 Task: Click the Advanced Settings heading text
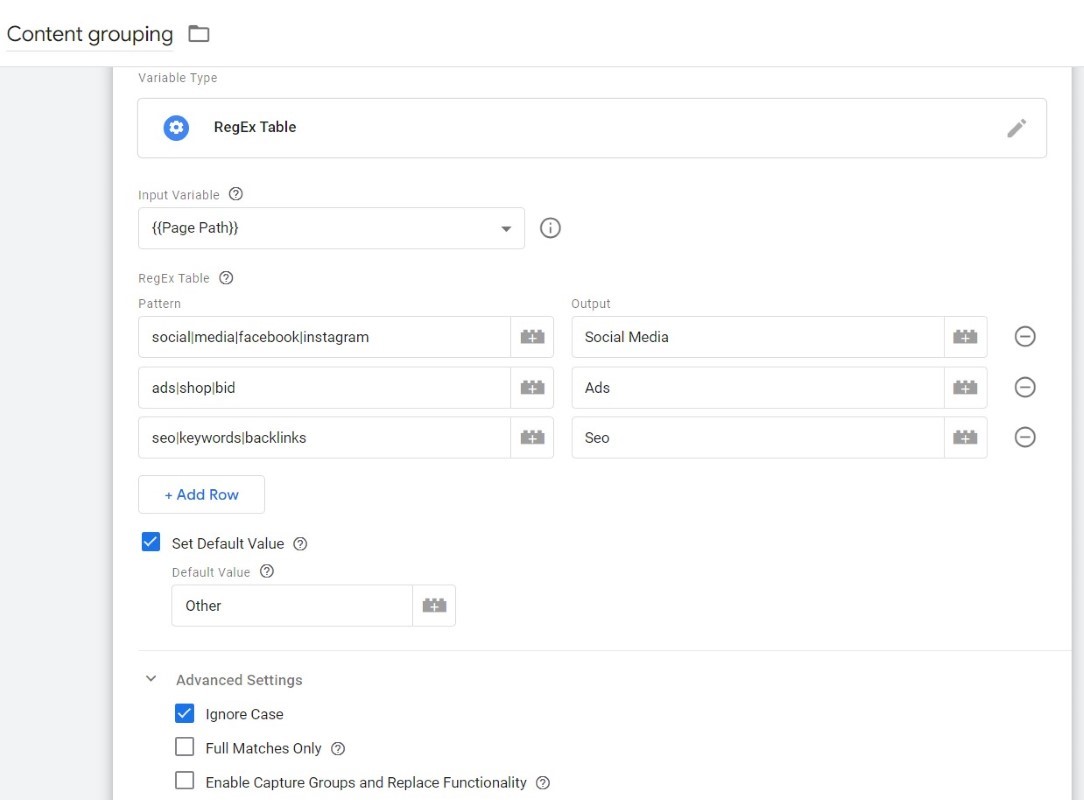click(x=239, y=680)
